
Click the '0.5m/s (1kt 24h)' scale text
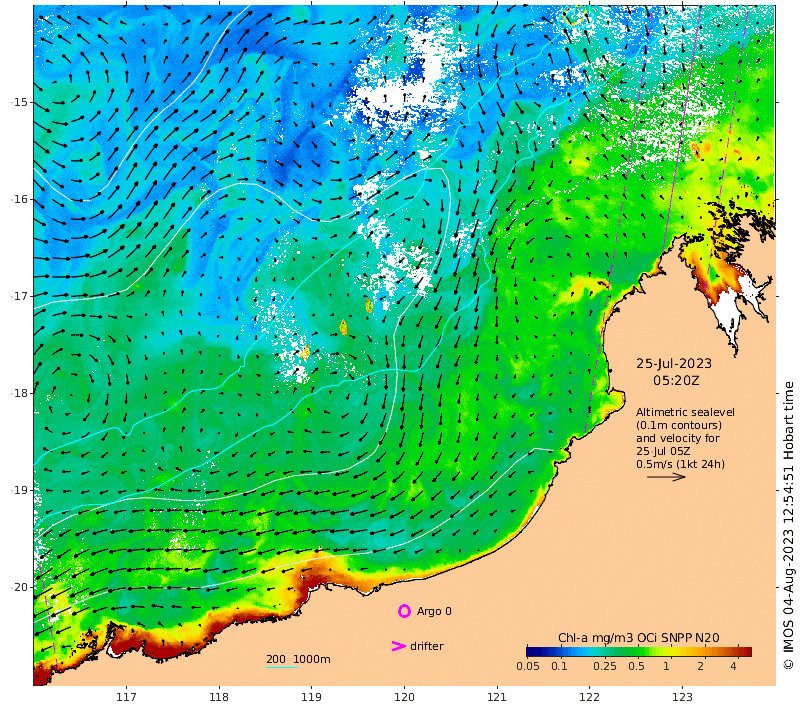(x=680, y=464)
